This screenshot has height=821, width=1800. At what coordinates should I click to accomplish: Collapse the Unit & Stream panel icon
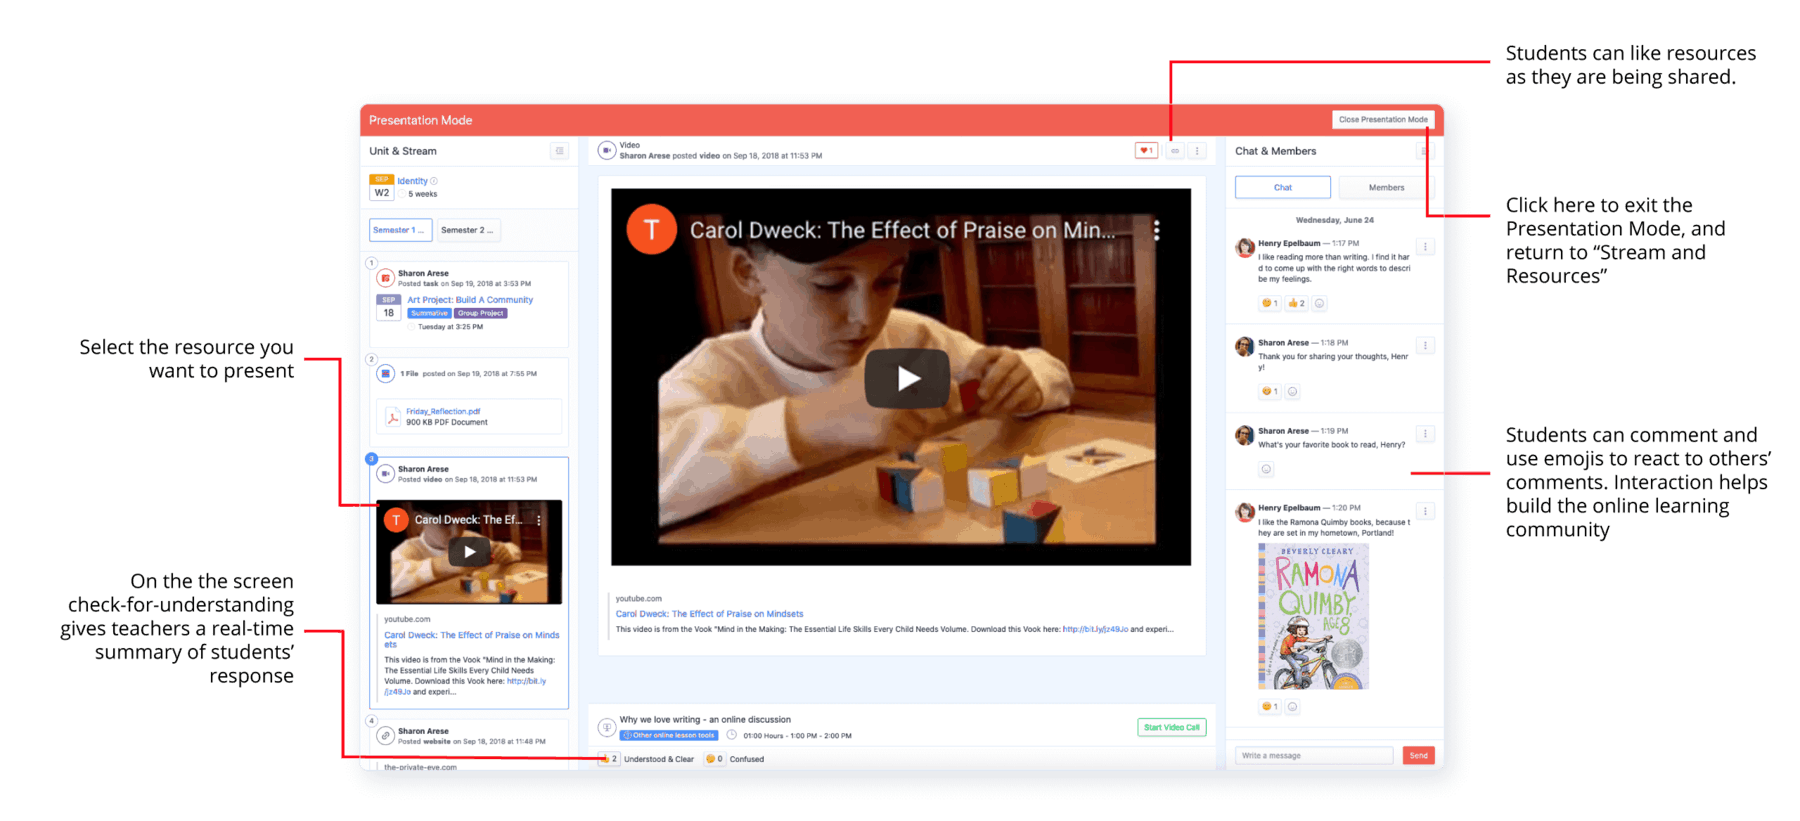point(559,151)
